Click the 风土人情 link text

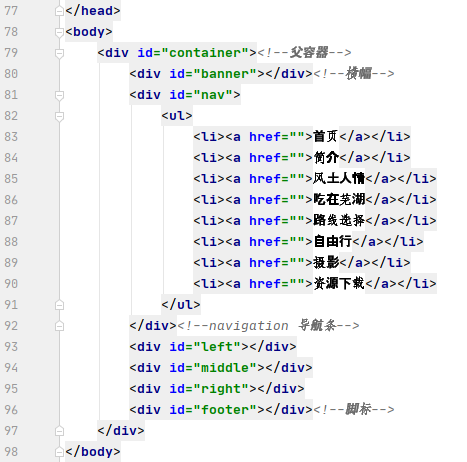tap(339, 178)
